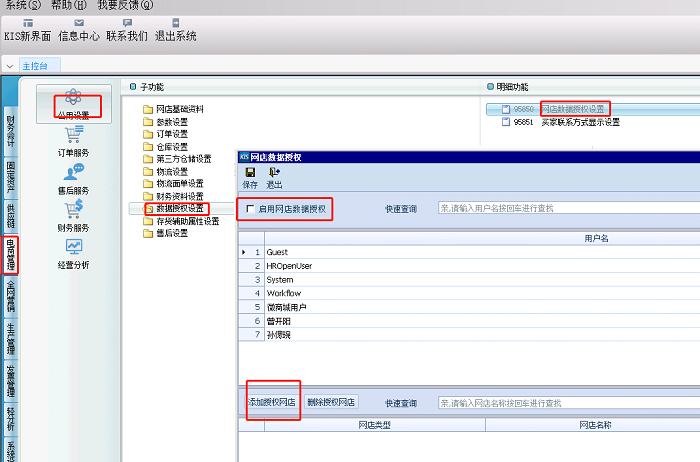Open 帮助(H) menu
Screen dimensions: 700x462
point(67,5)
